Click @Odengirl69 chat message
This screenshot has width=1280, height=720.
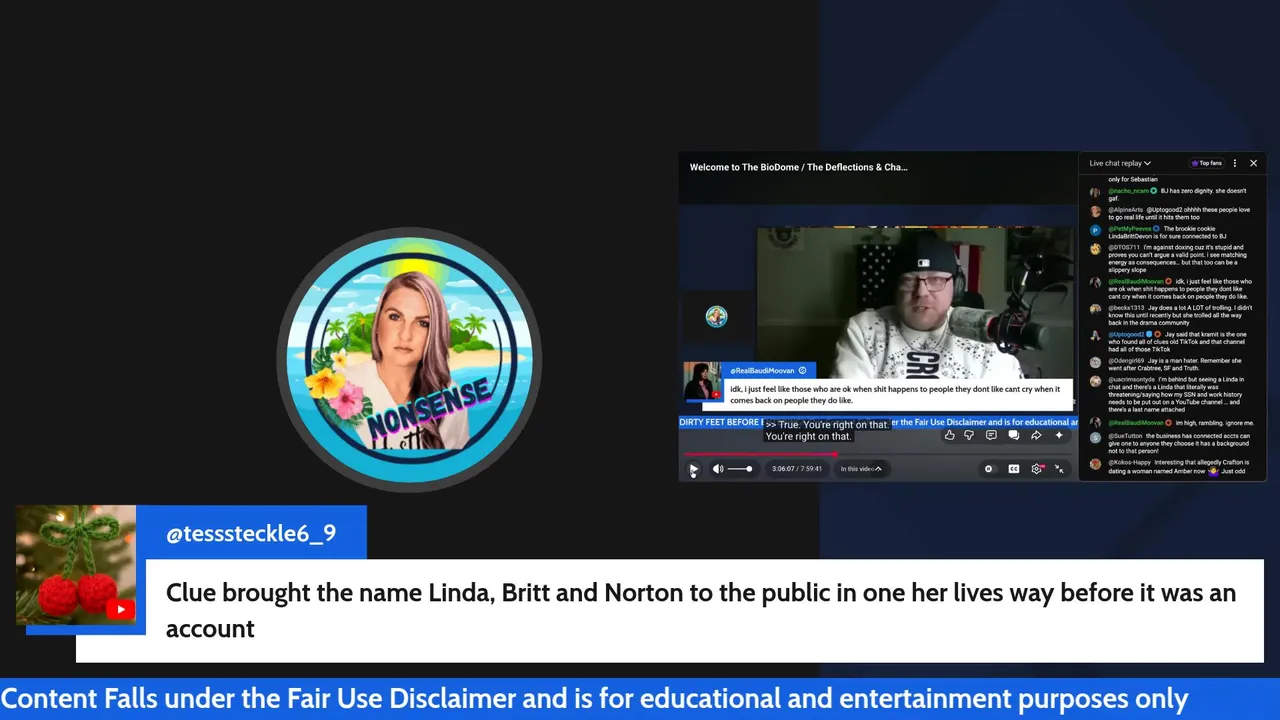pyautogui.click(x=1176, y=366)
